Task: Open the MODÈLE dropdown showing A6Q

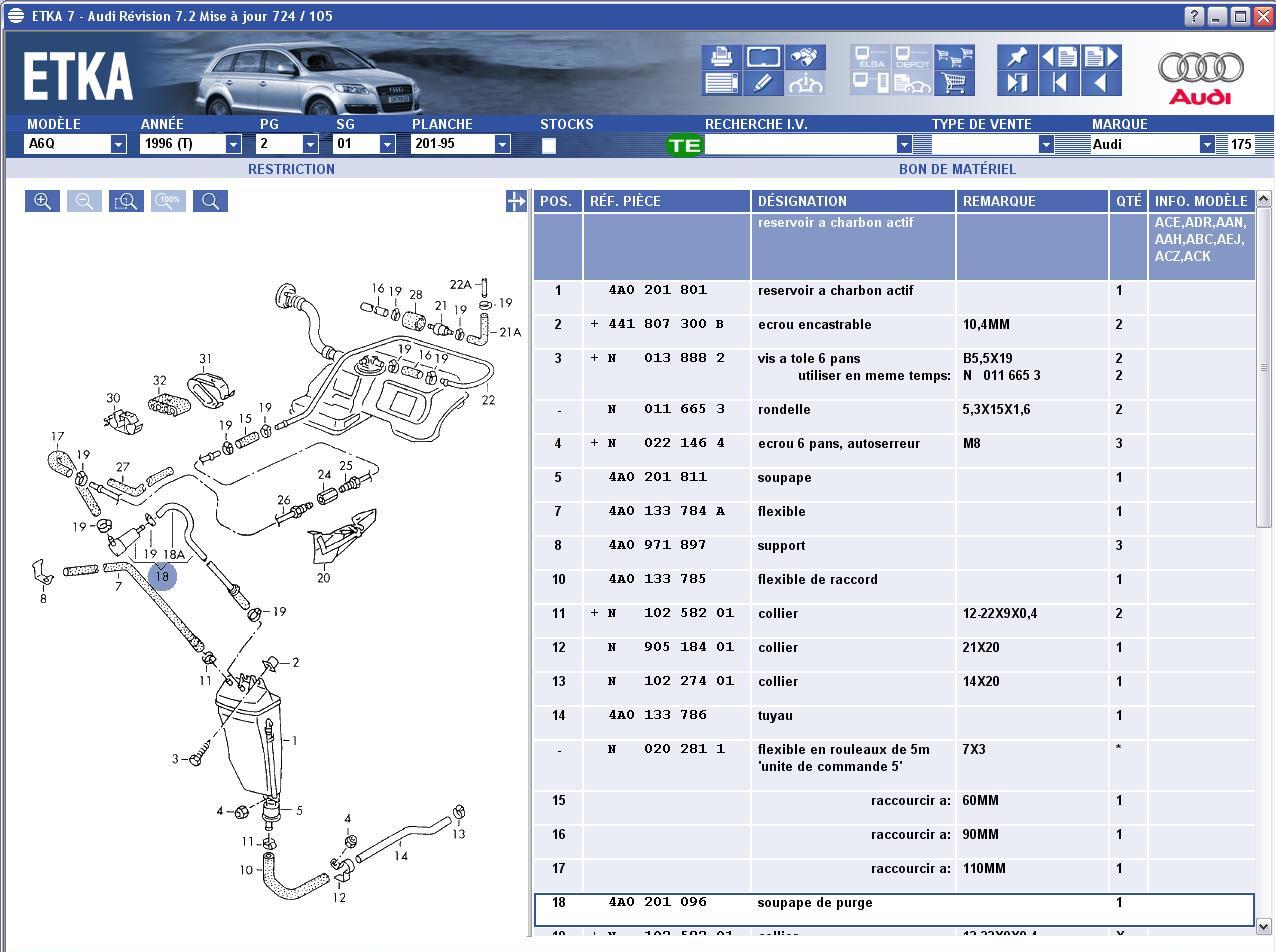Action: [118, 144]
